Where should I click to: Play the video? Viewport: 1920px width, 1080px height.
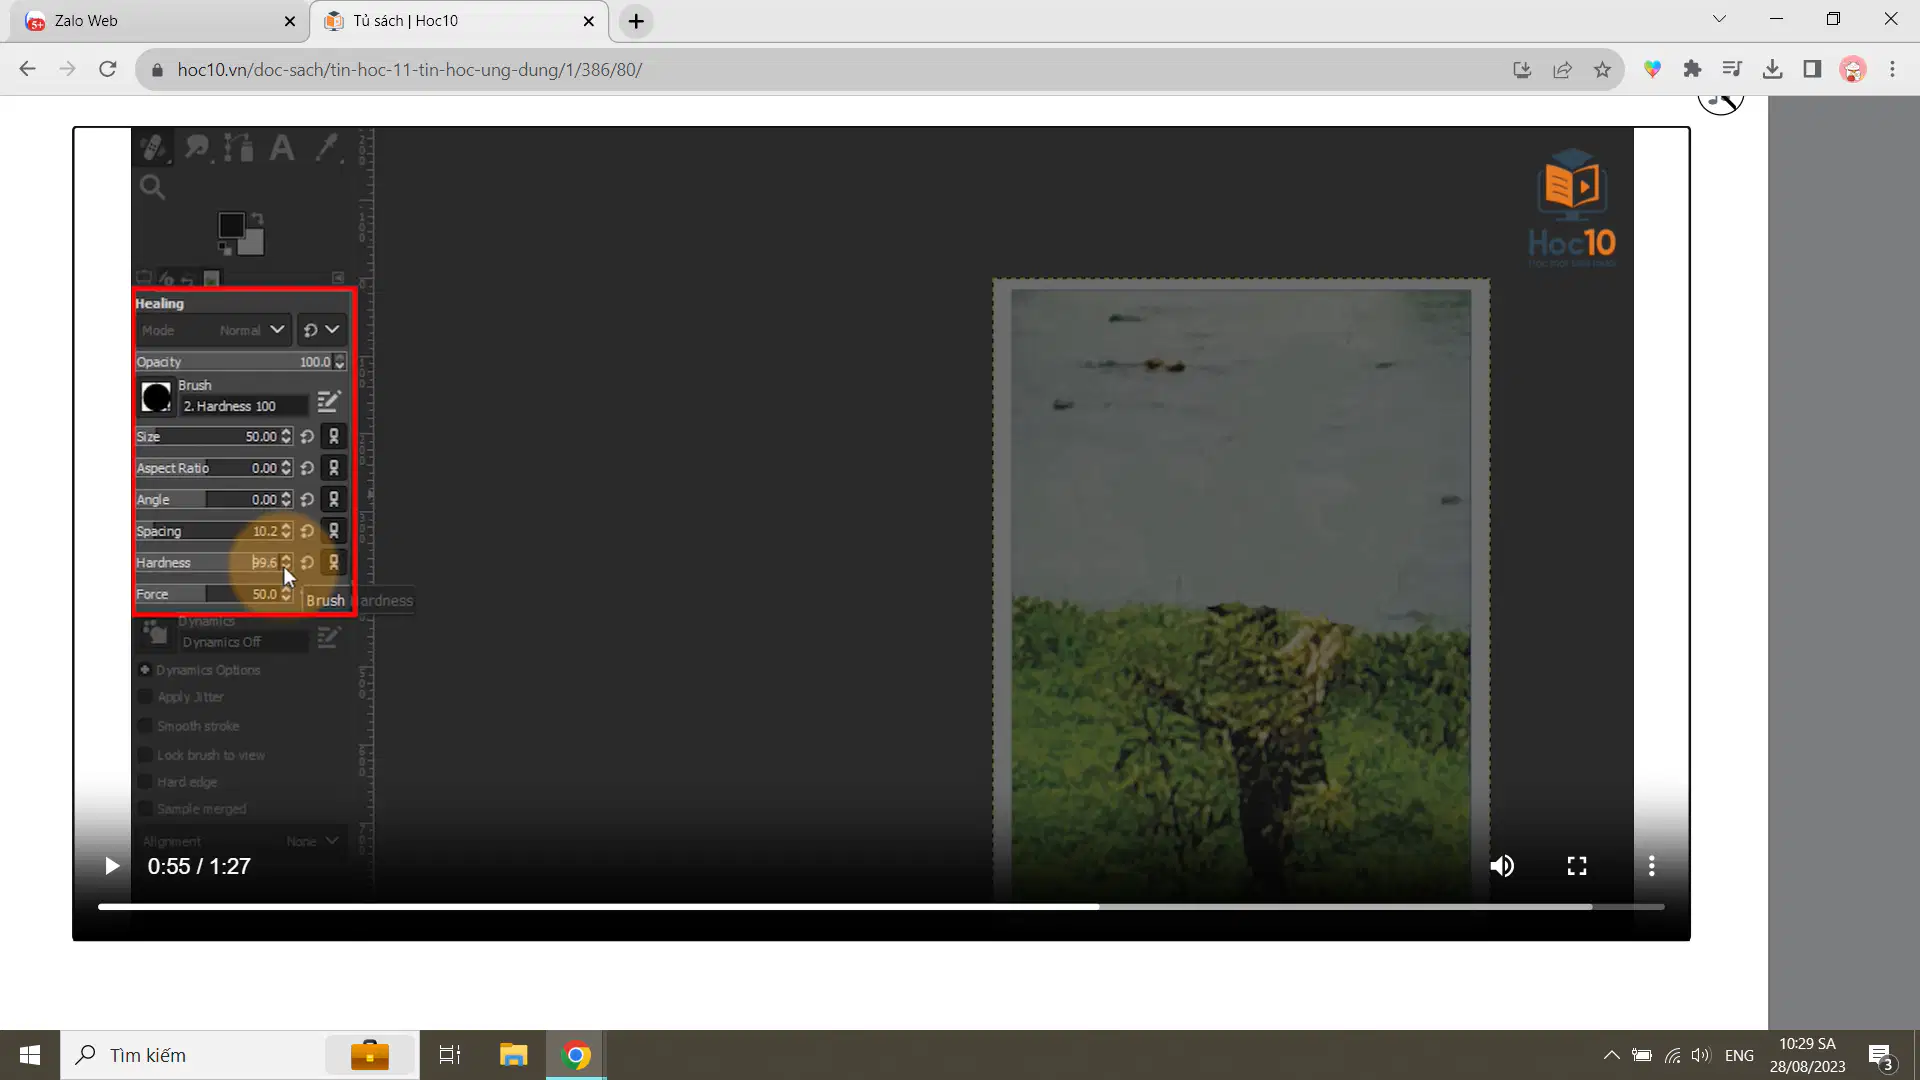tap(112, 866)
